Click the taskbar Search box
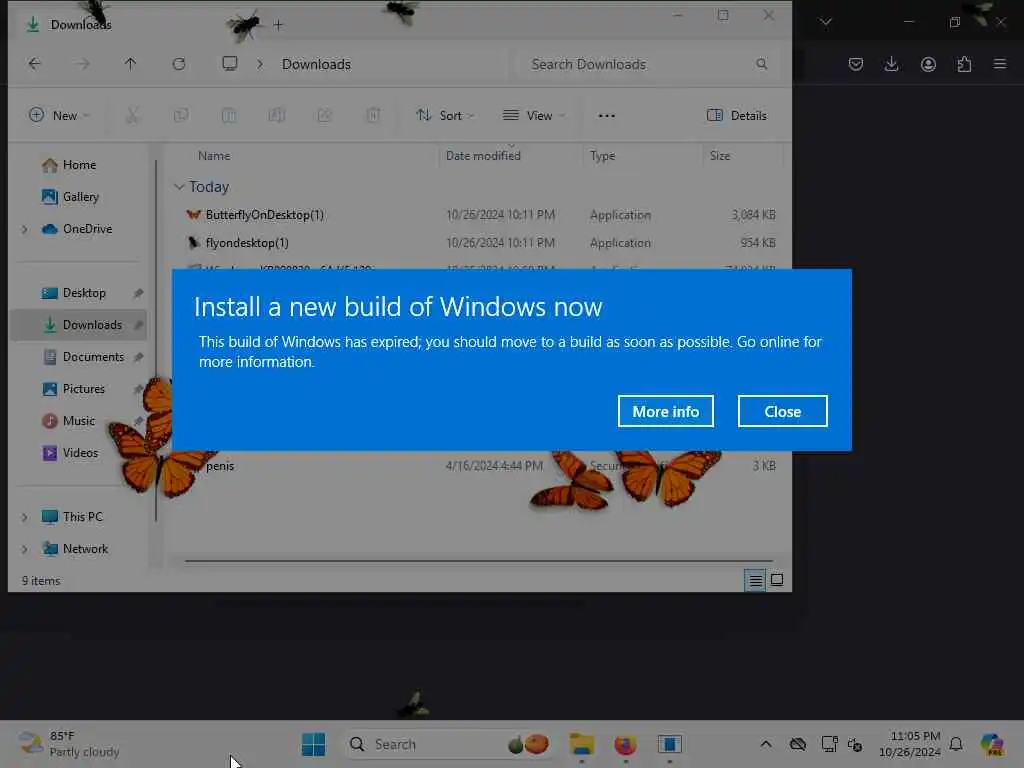The image size is (1024, 768). point(449,744)
